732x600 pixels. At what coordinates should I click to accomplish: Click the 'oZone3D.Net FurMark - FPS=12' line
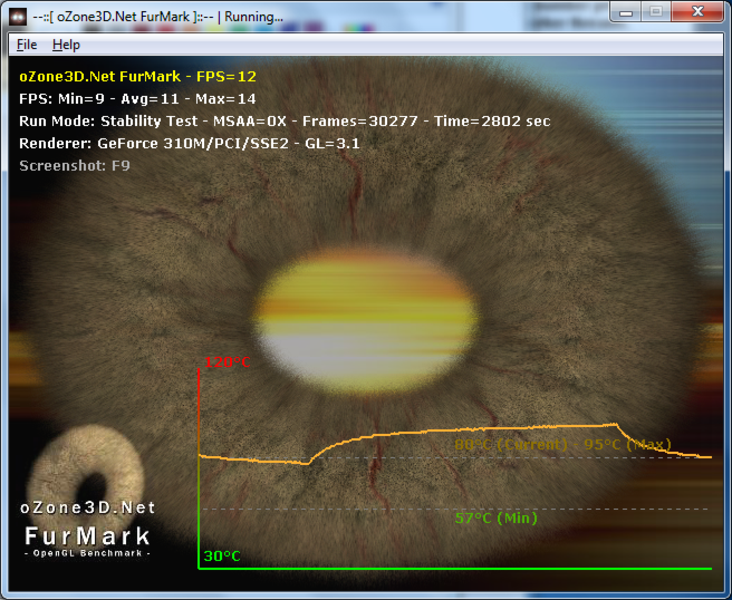click(x=138, y=77)
